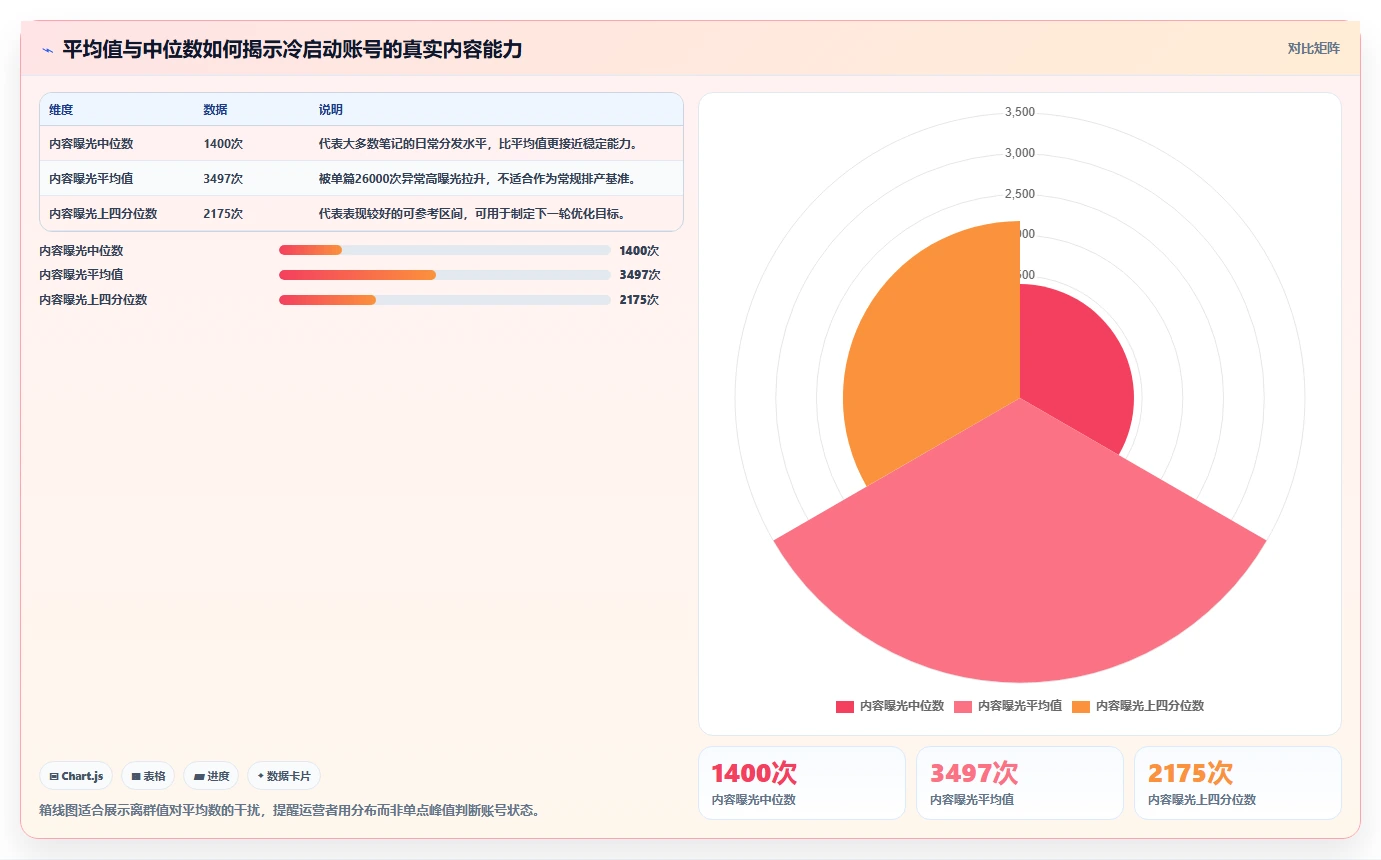The image size is (1381, 860).
Task: Select the 进度 chip
Action: coord(211,776)
